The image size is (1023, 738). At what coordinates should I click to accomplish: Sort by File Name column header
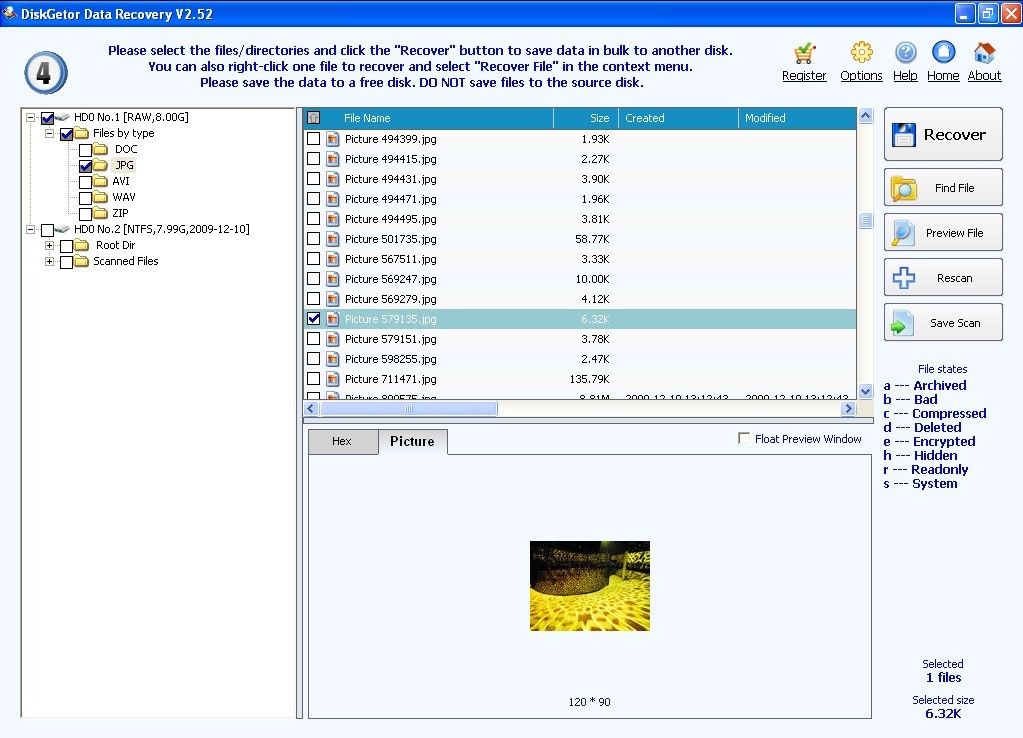438,118
